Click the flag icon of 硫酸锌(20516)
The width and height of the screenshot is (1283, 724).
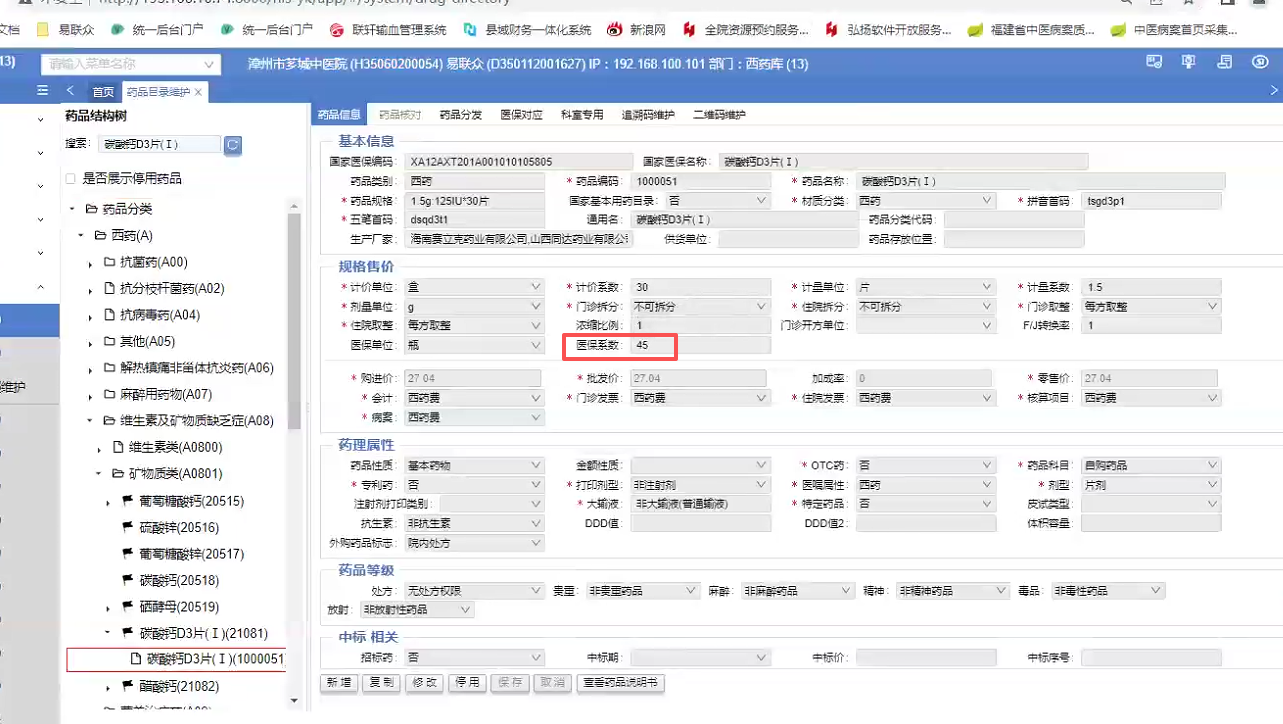coord(128,527)
